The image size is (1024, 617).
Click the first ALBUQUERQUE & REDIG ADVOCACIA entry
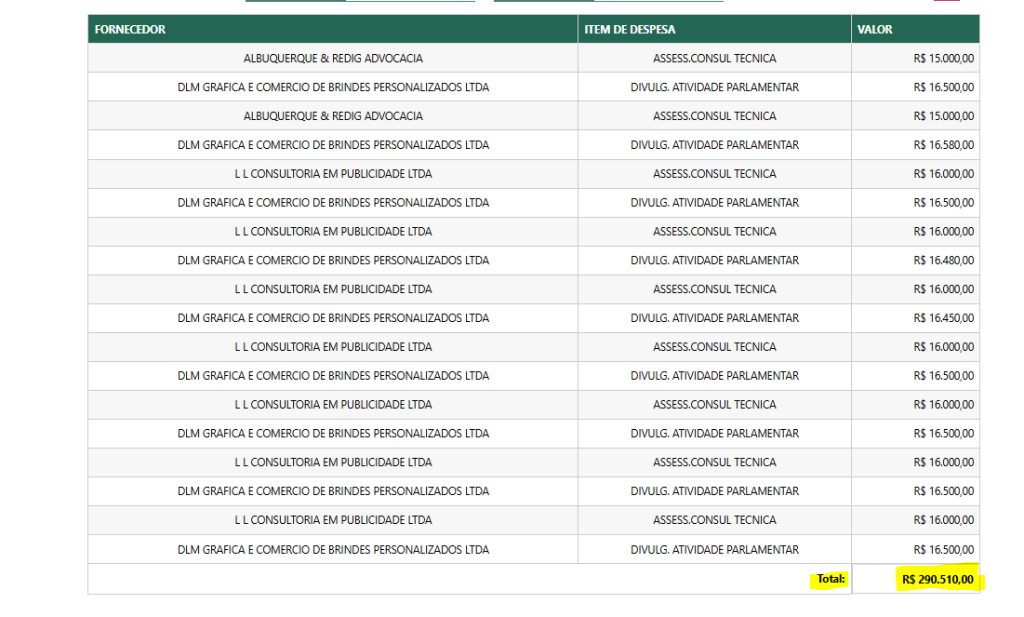coord(333,59)
